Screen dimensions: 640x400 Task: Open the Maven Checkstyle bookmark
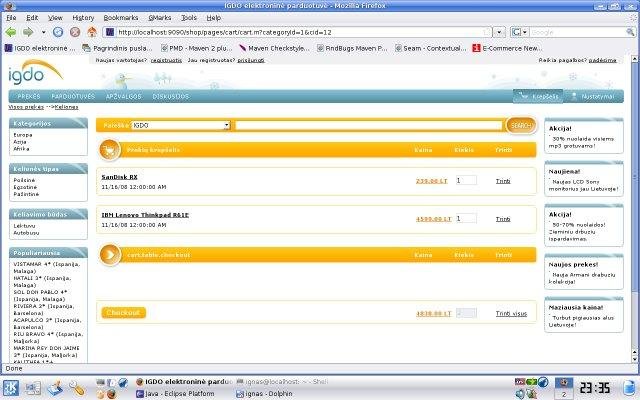pos(274,48)
